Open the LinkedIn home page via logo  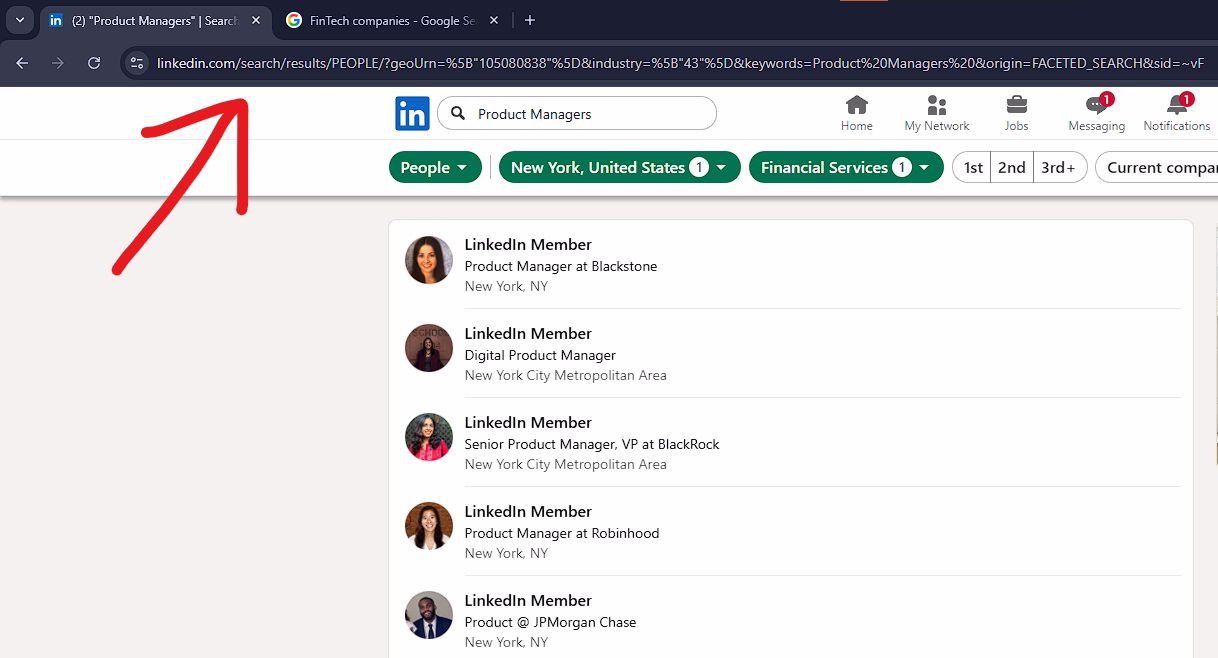pyautogui.click(x=412, y=113)
